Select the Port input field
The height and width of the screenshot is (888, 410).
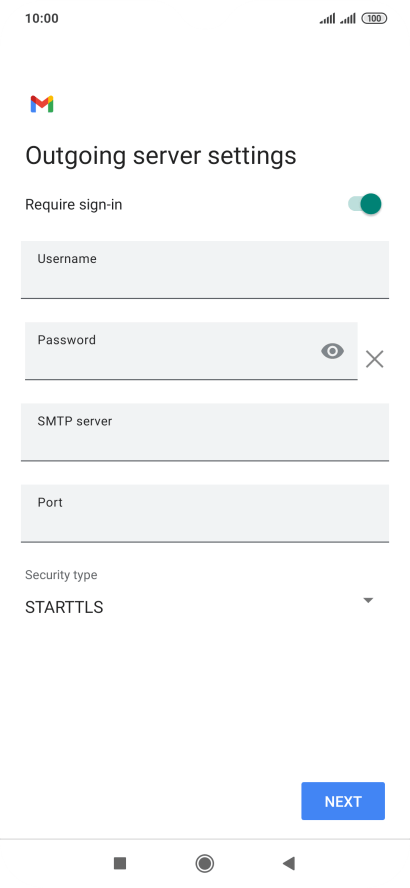click(x=205, y=513)
